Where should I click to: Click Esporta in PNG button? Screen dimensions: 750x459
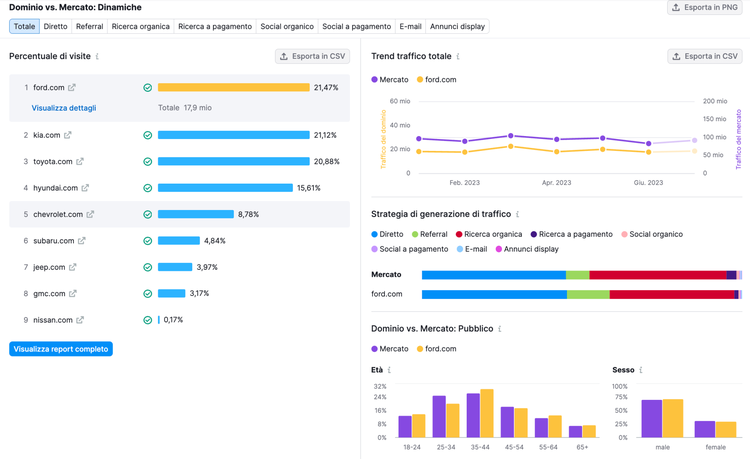(x=705, y=7)
